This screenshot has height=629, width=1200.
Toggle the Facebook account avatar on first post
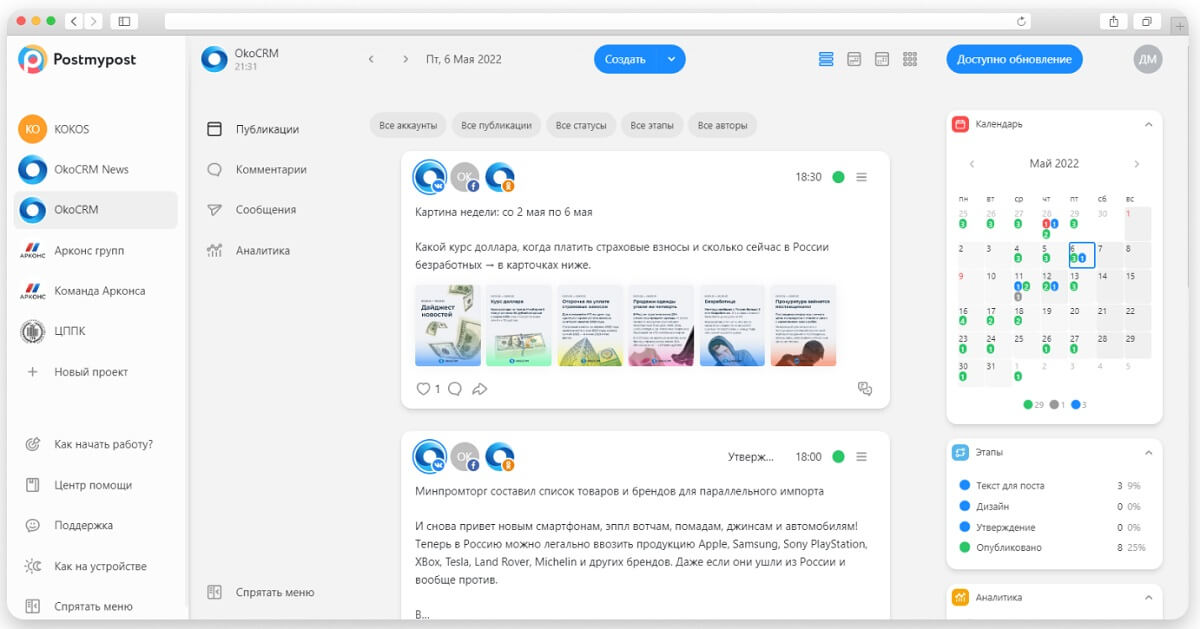pos(464,177)
